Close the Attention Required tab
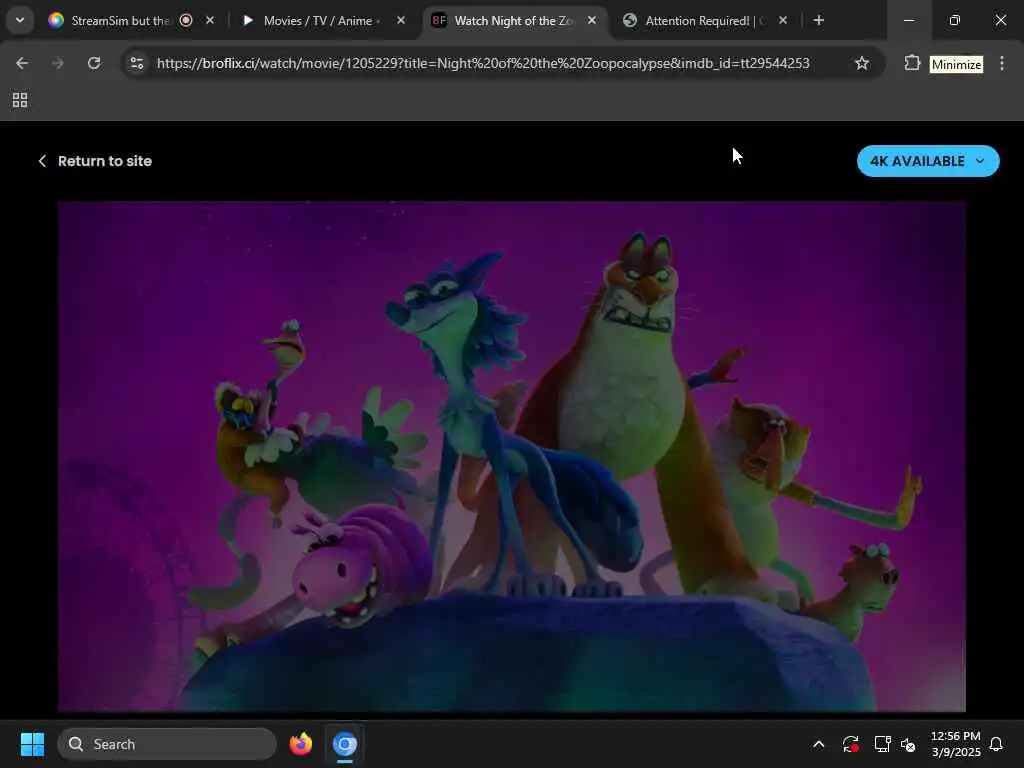The height and width of the screenshot is (768, 1024). coord(782,20)
